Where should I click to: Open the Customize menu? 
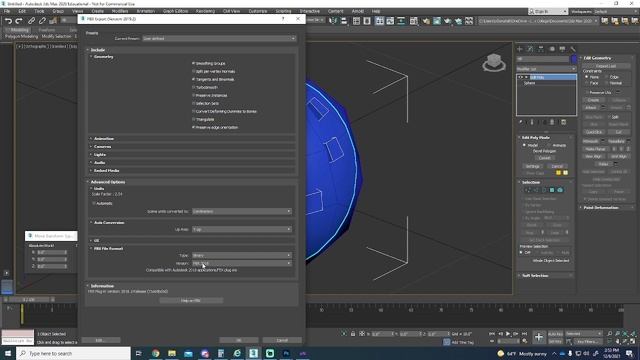point(258,11)
